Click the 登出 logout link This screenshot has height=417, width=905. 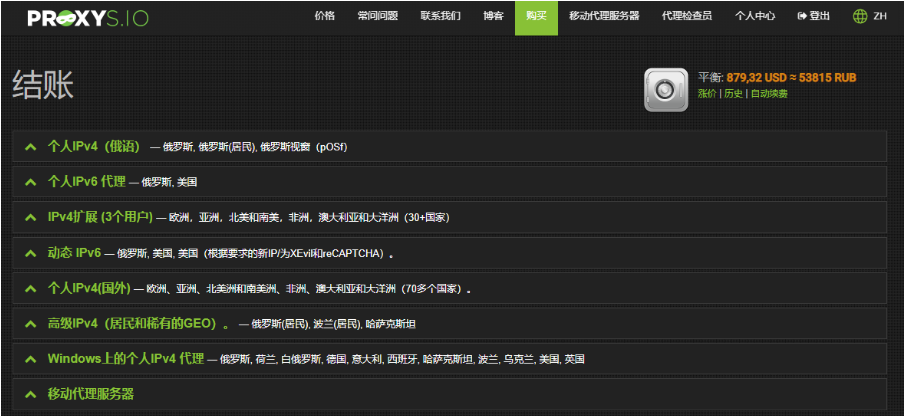point(813,16)
